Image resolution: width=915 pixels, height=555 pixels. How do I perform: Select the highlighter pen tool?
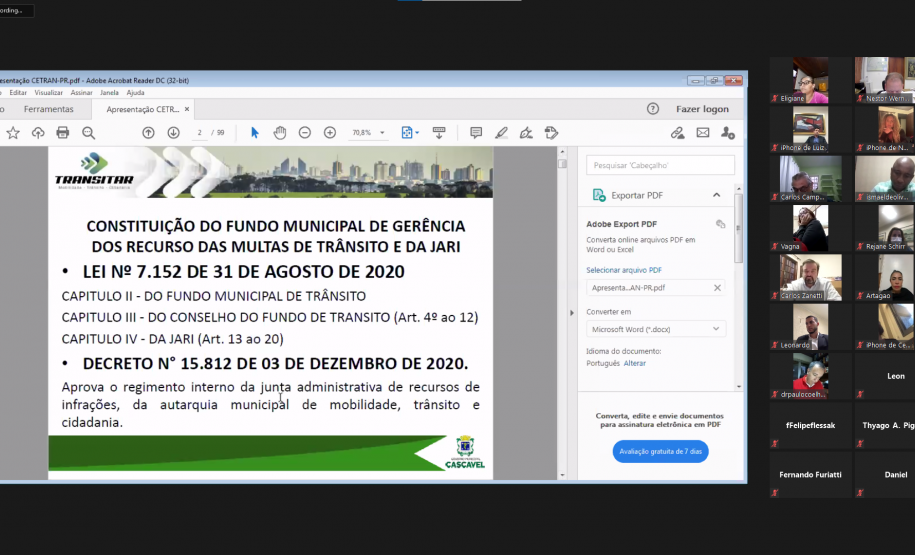coord(501,133)
